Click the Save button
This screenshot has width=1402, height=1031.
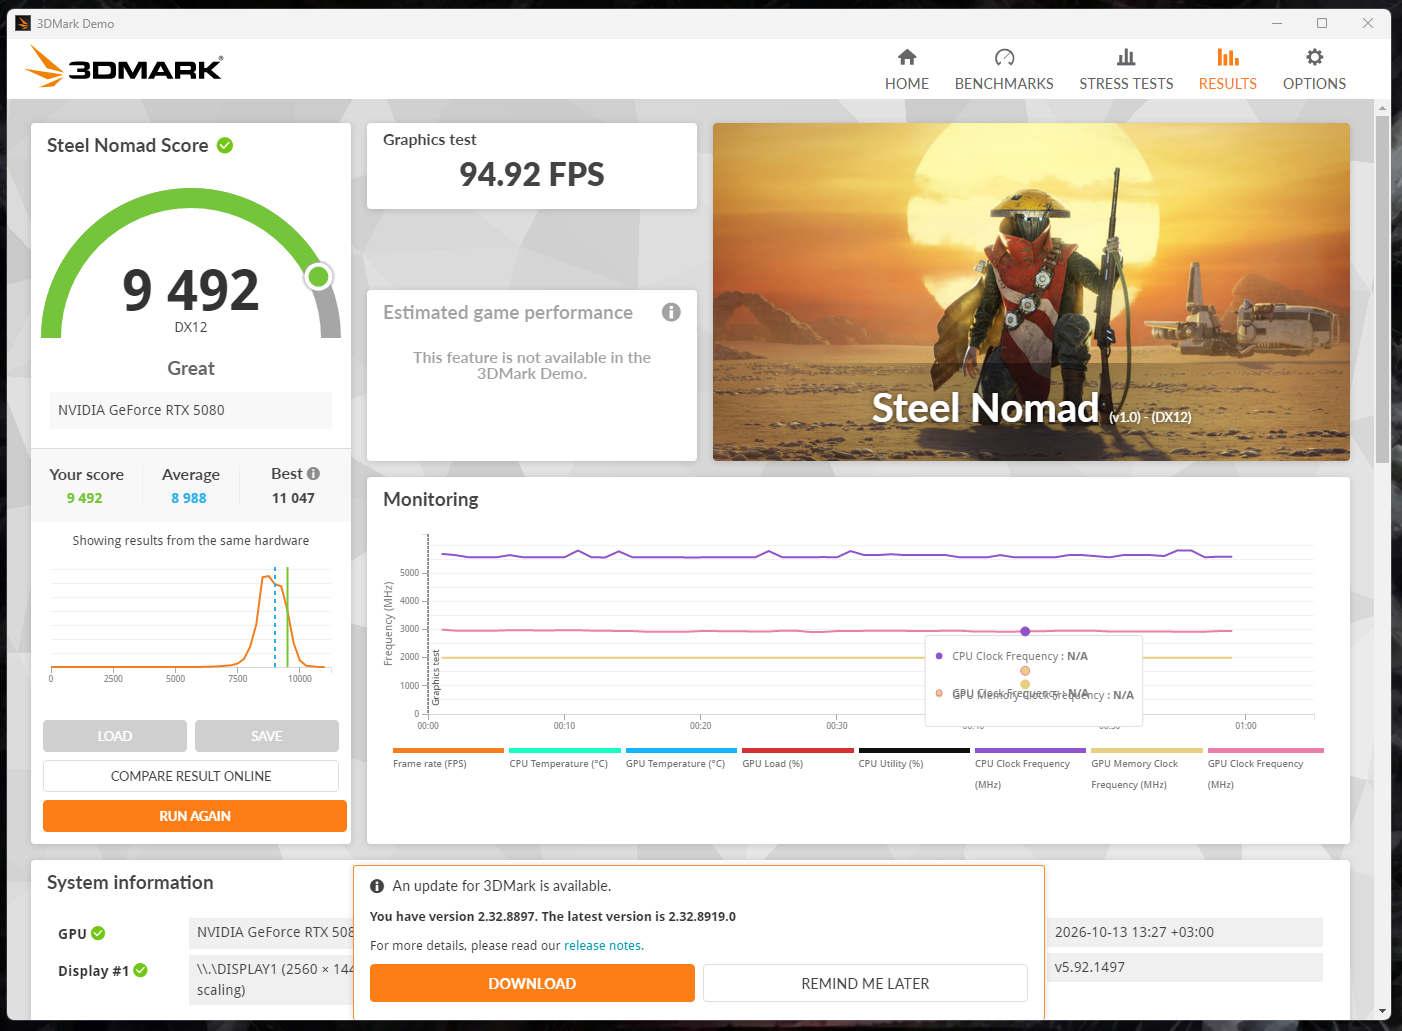(x=267, y=736)
